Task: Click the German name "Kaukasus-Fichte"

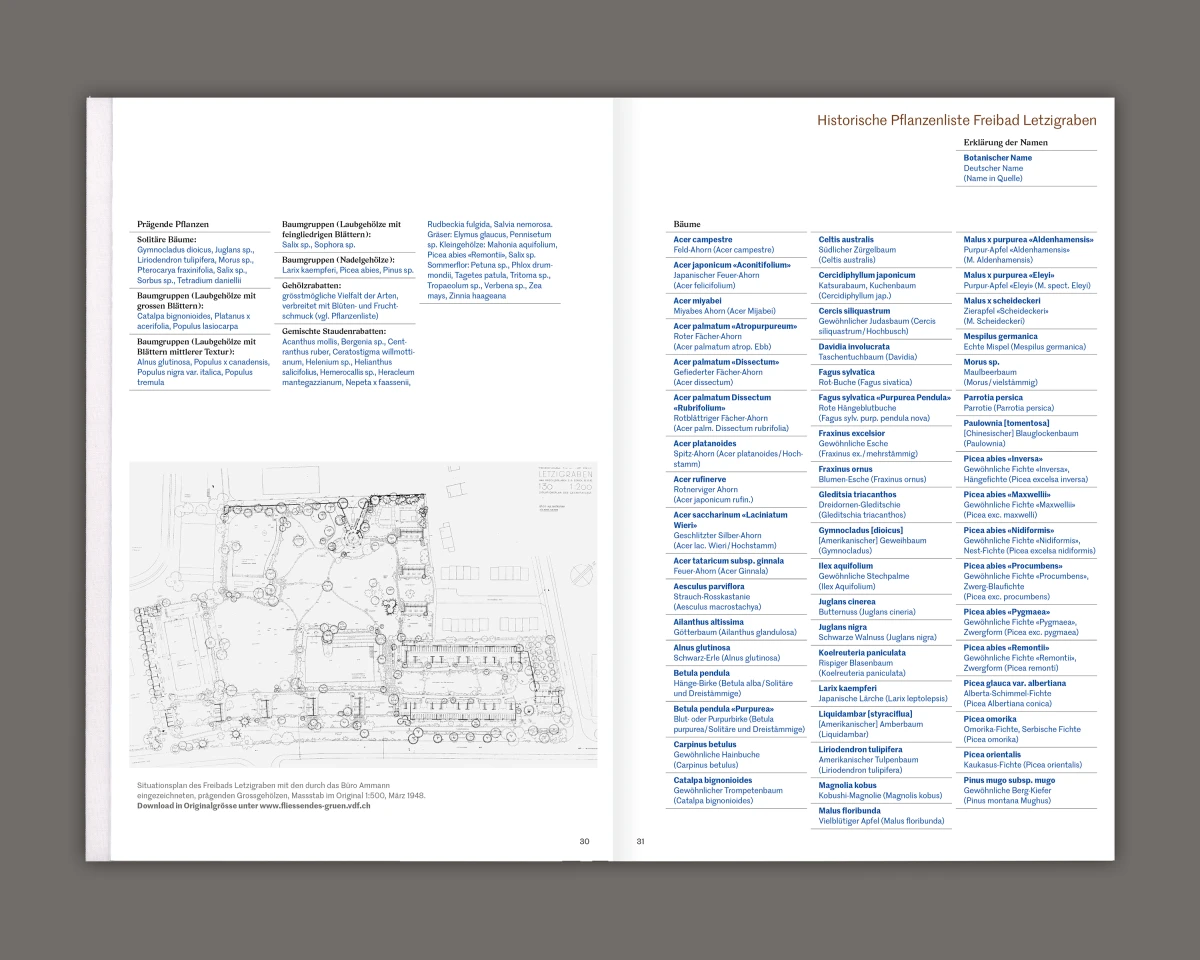Action: [992, 765]
